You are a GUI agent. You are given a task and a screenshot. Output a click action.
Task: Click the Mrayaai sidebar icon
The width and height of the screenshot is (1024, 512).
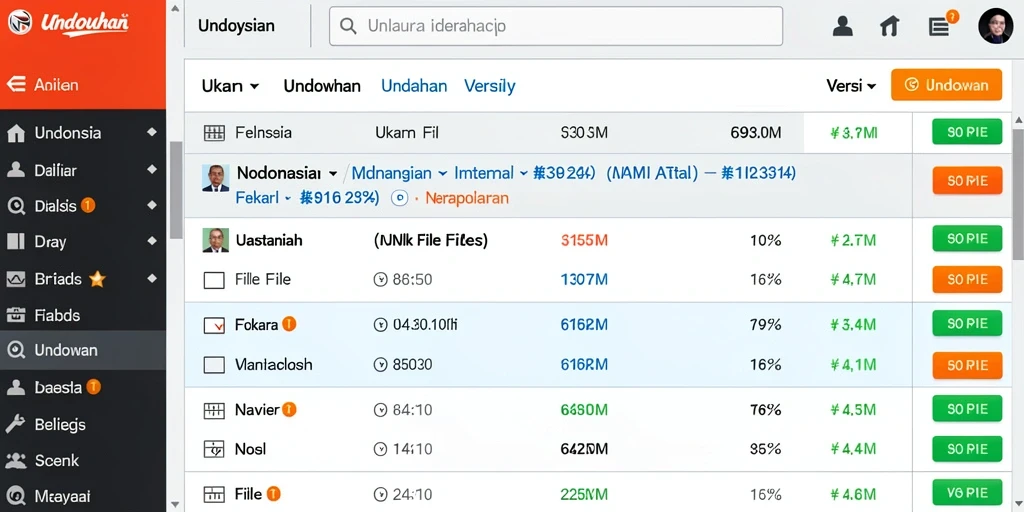[x=16, y=496]
